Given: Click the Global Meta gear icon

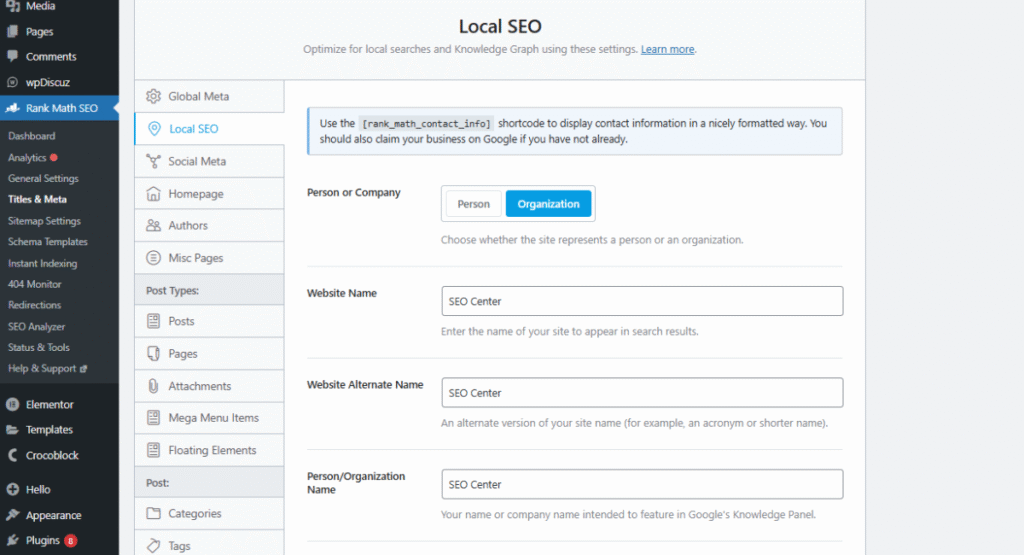Looking at the screenshot, I should [153, 97].
